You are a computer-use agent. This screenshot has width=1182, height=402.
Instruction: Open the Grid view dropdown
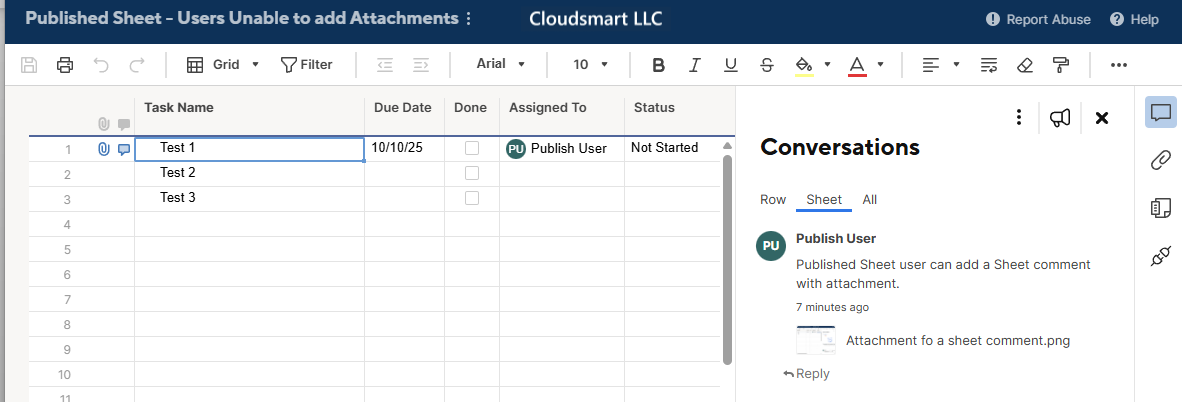pos(224,65)
